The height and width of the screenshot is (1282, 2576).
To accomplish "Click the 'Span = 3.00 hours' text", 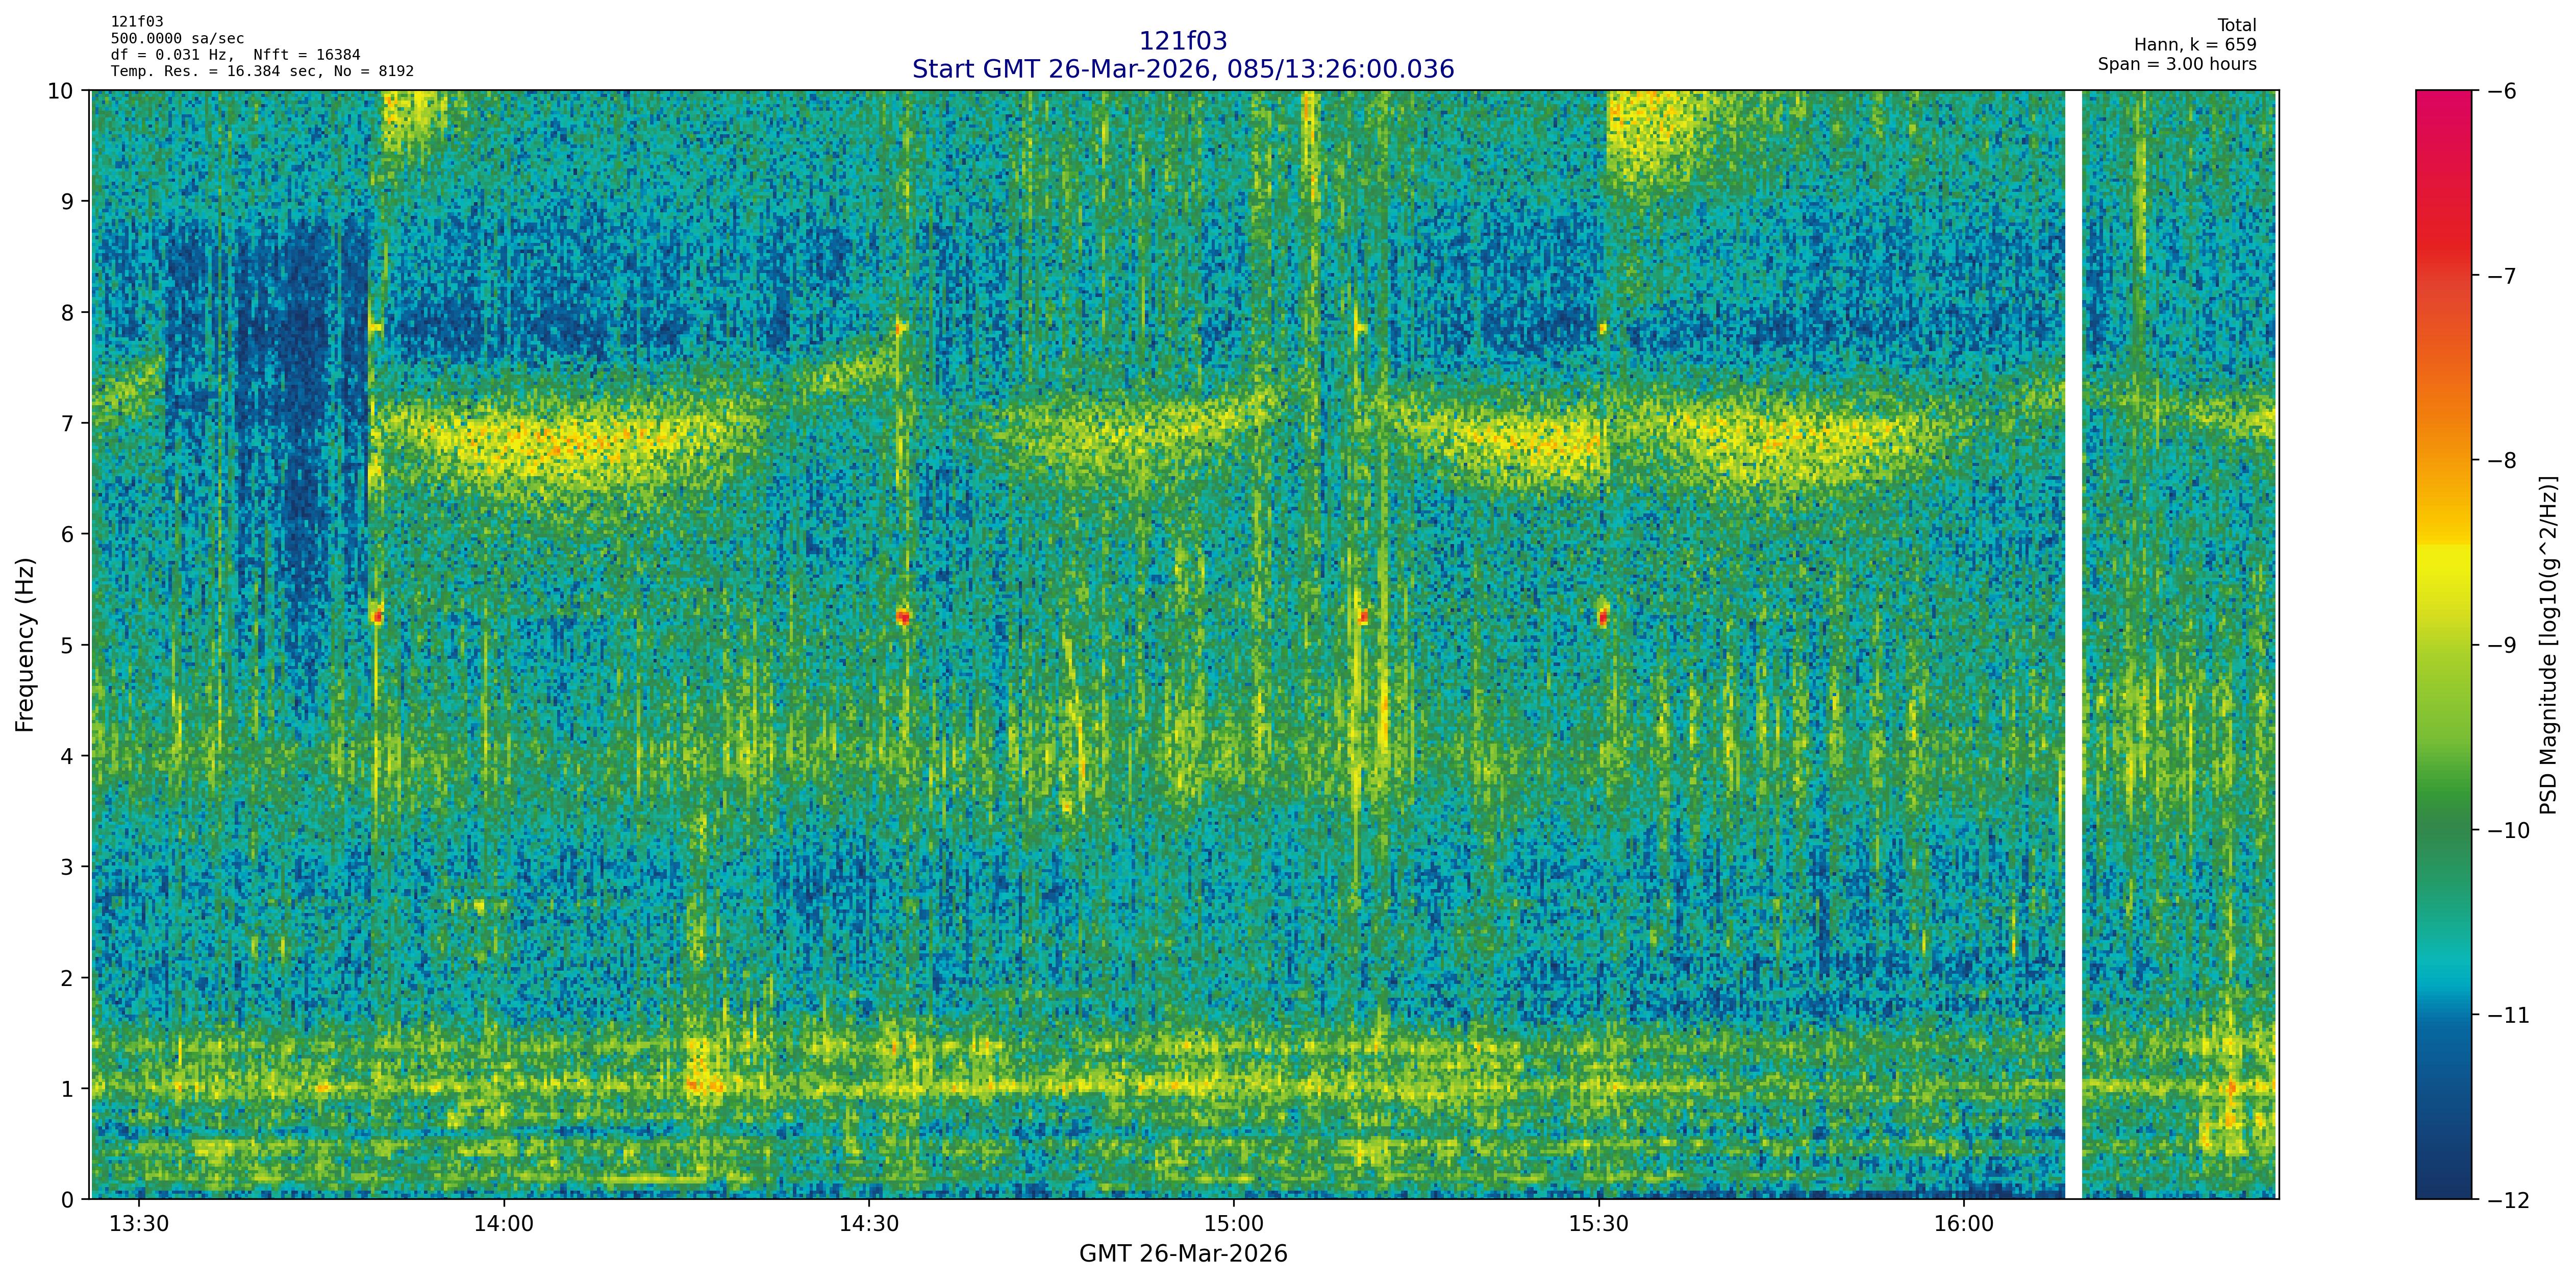I will 2176,64.
